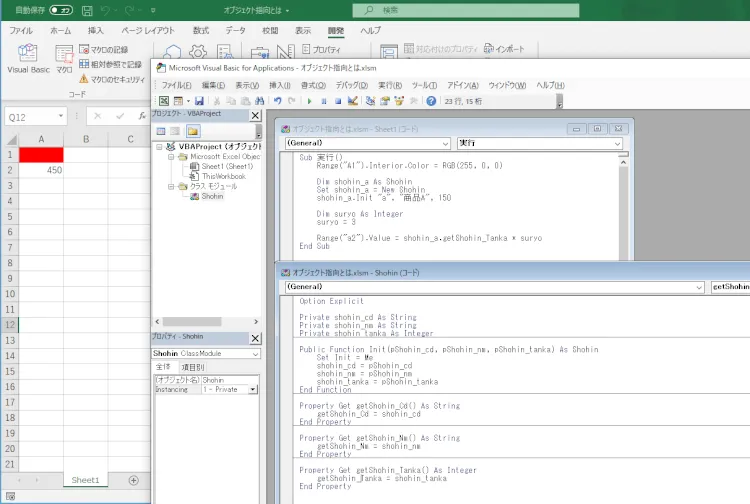Open the VBA ウィンドウ(W) menu

point(507,85)
